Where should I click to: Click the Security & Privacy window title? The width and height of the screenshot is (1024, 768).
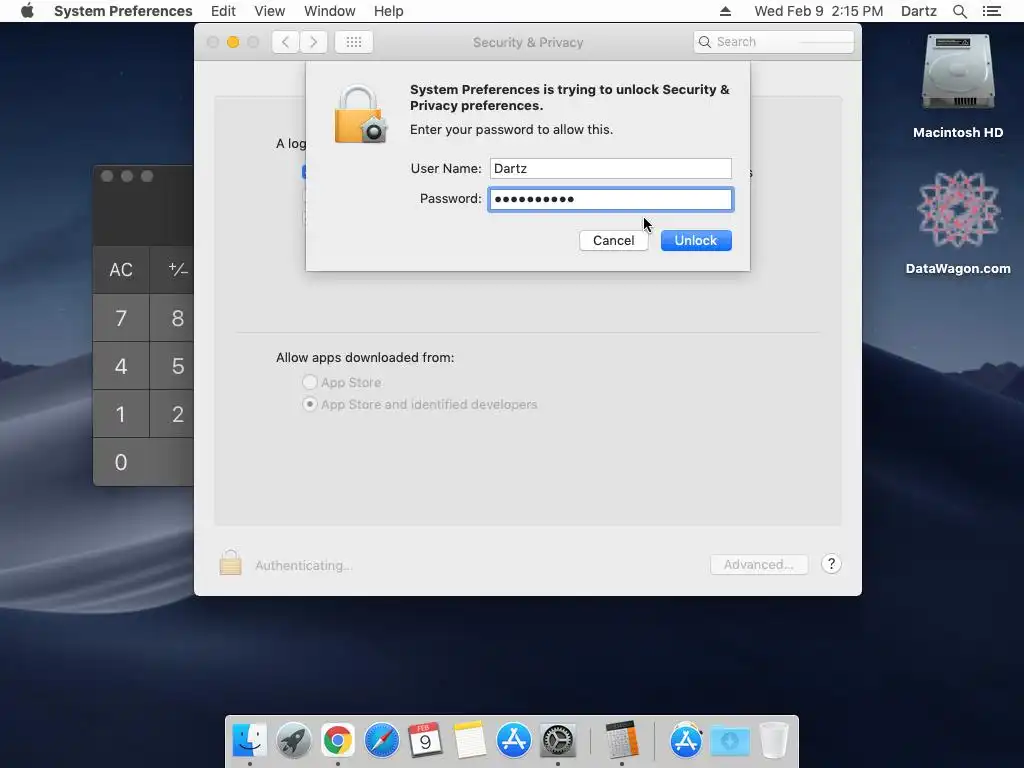pyautogui.click(x=528, y=42)
